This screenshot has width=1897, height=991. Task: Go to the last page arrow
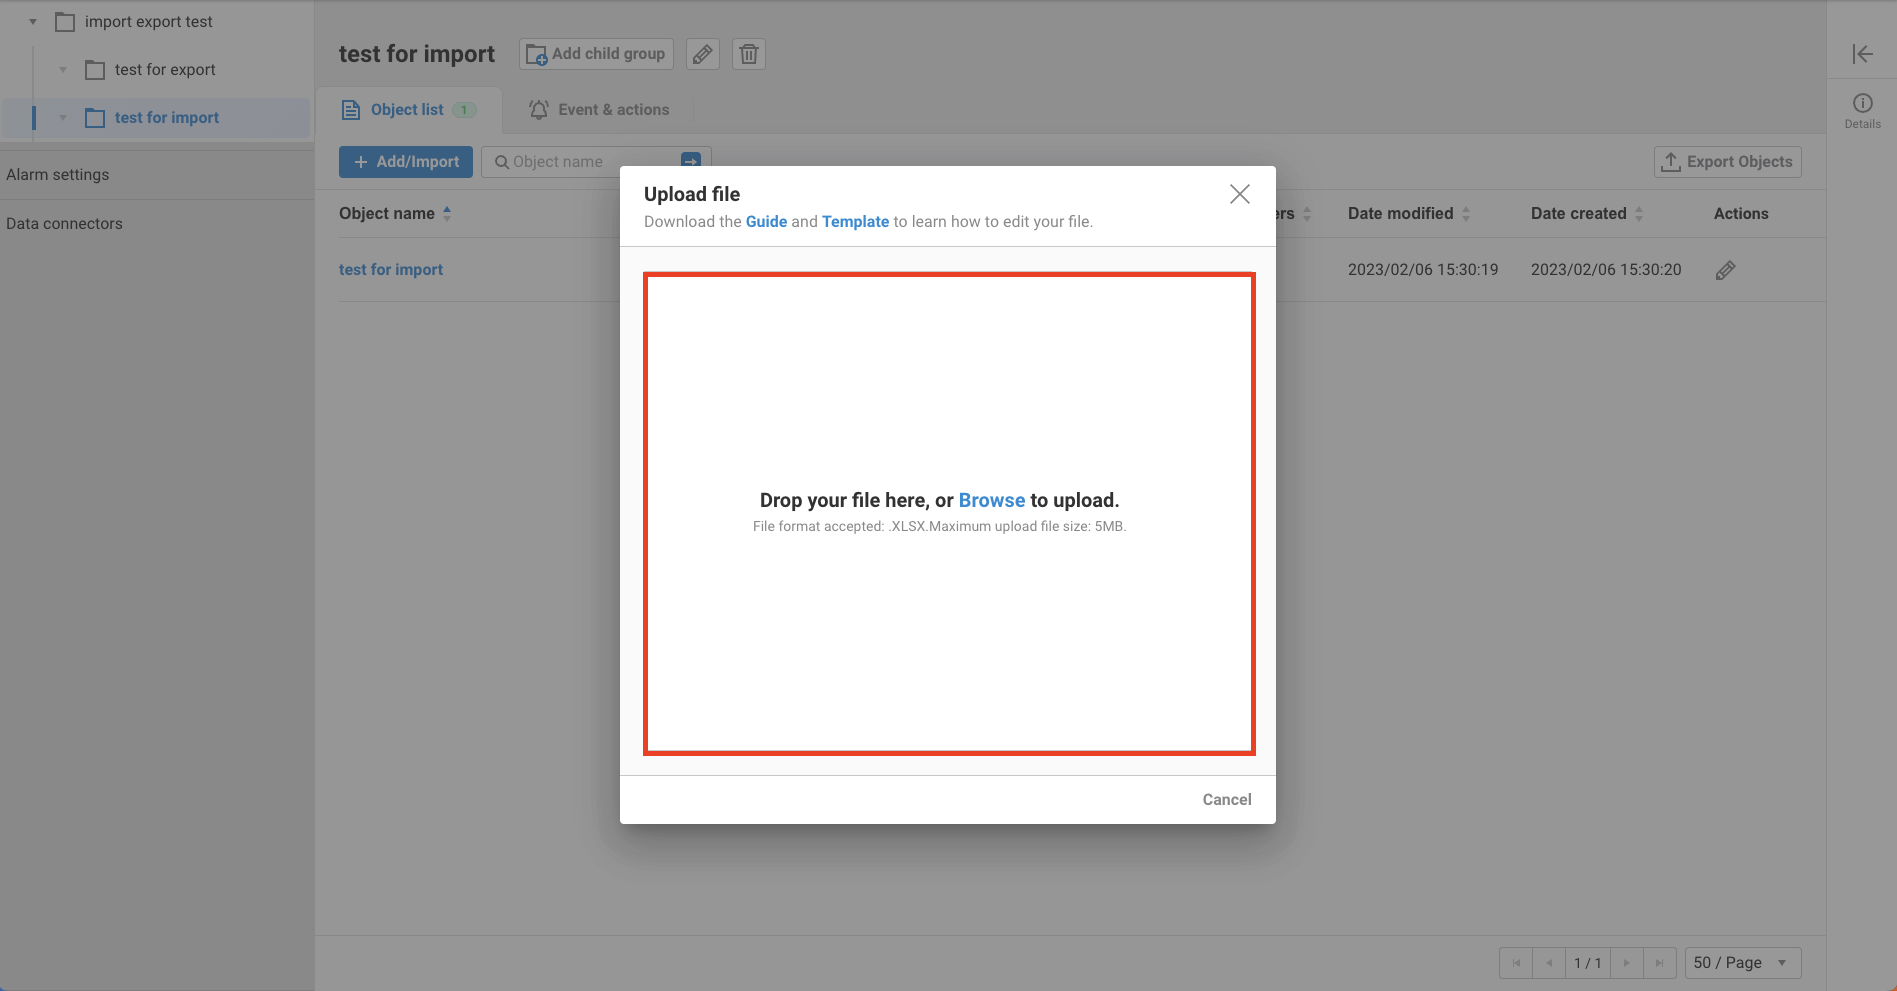tap(1659, 963)
